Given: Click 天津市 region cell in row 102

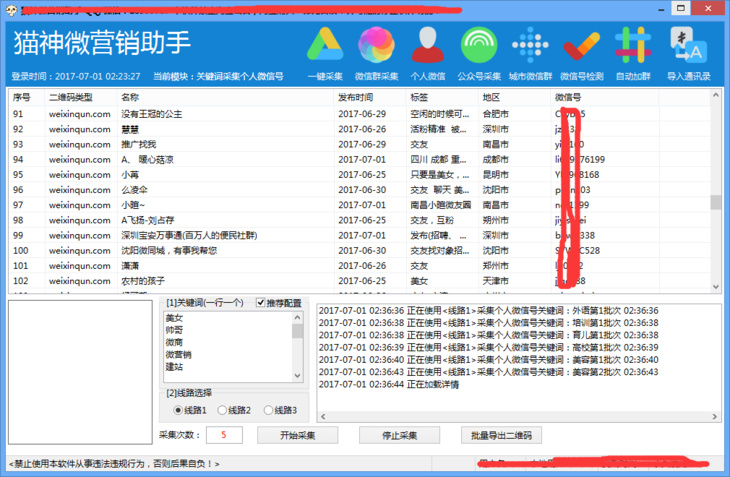Looking at the screenshot, I should tap(496, 281).
